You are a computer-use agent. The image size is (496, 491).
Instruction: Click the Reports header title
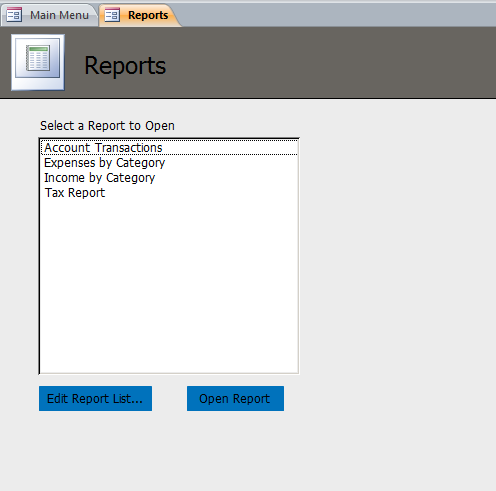125,66
